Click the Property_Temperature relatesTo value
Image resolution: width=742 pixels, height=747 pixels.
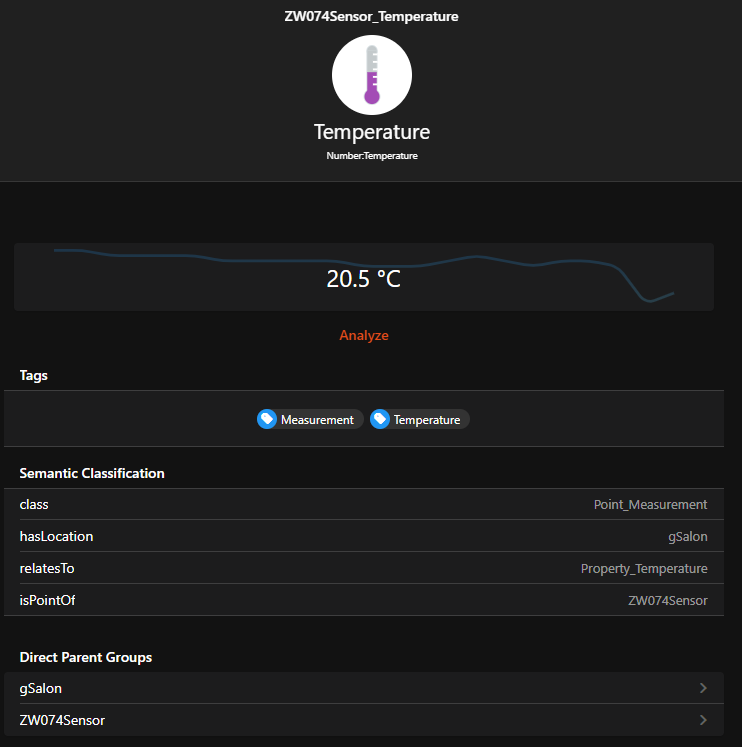click(644, 569)
